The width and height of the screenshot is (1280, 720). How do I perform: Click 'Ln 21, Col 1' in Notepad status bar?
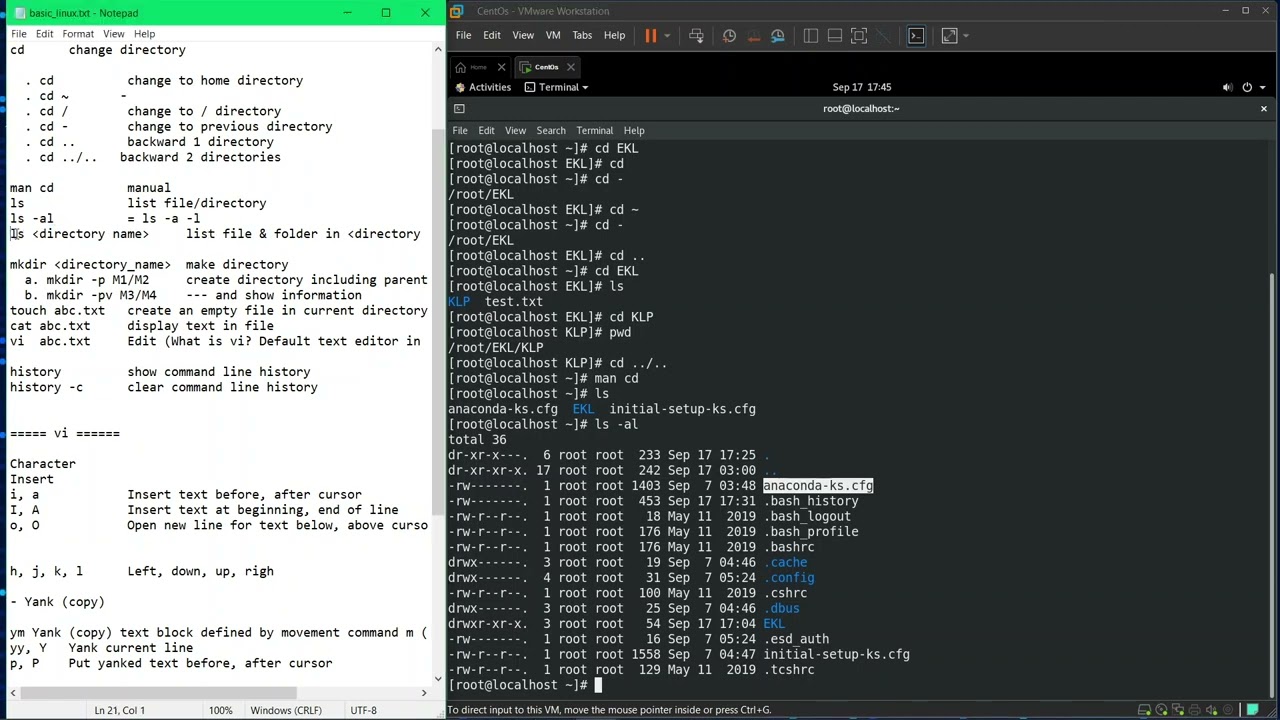120,710
